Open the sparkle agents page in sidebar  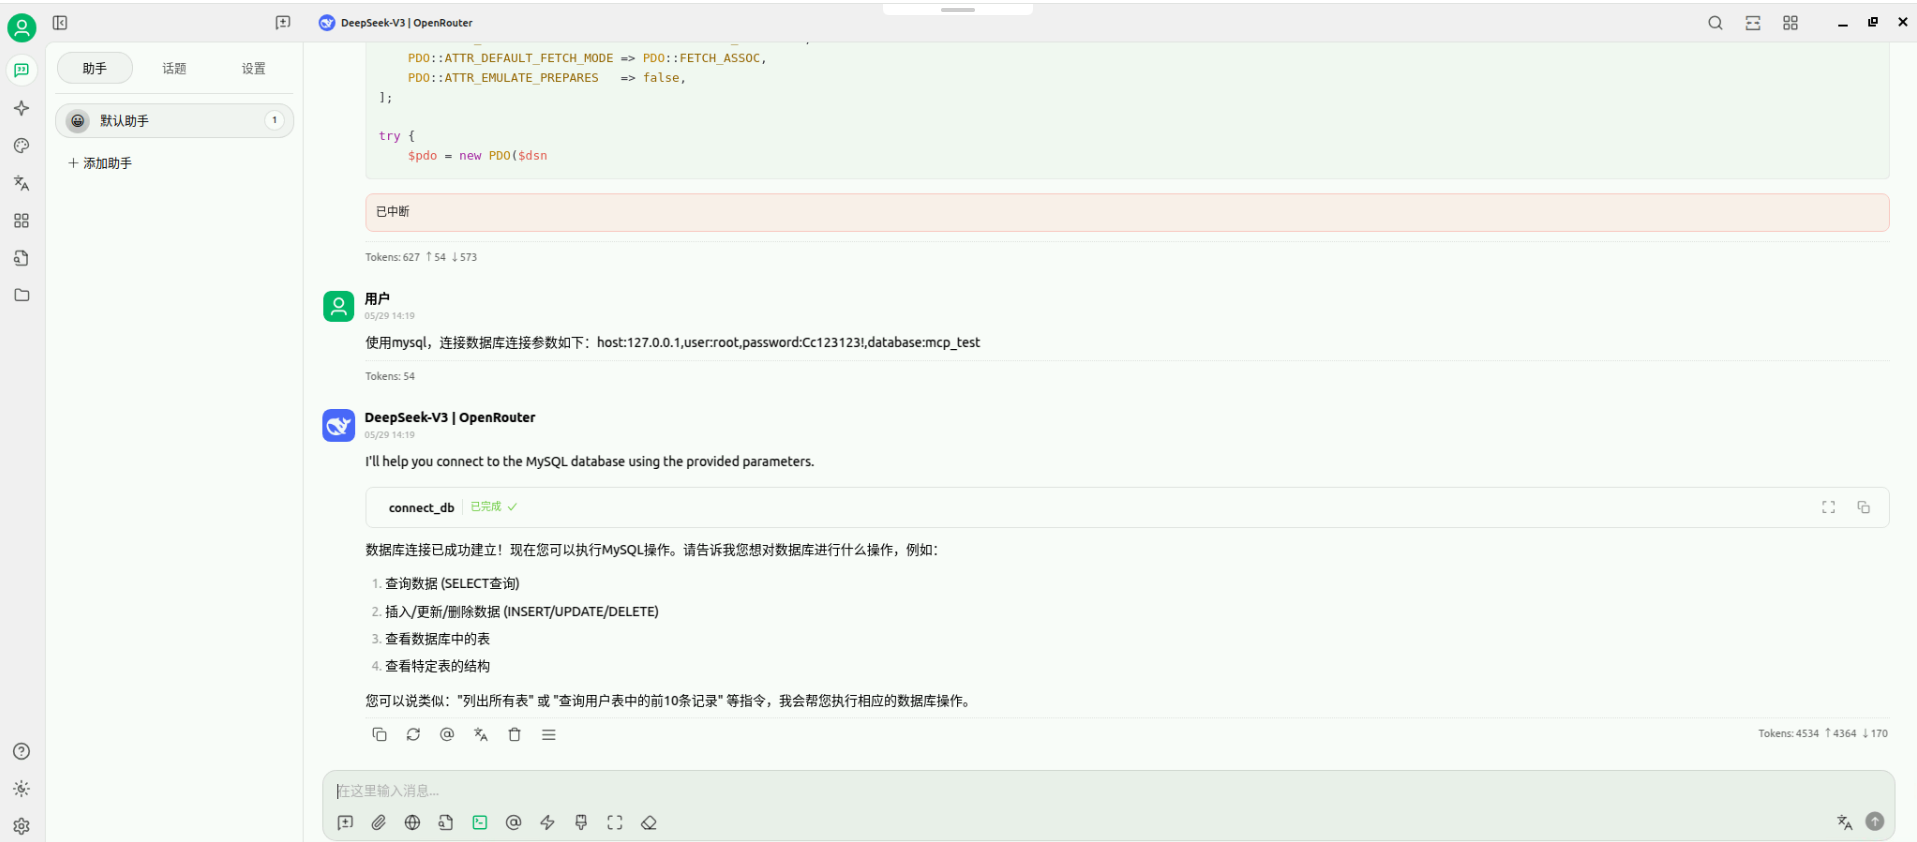click(x=22, y=108)
